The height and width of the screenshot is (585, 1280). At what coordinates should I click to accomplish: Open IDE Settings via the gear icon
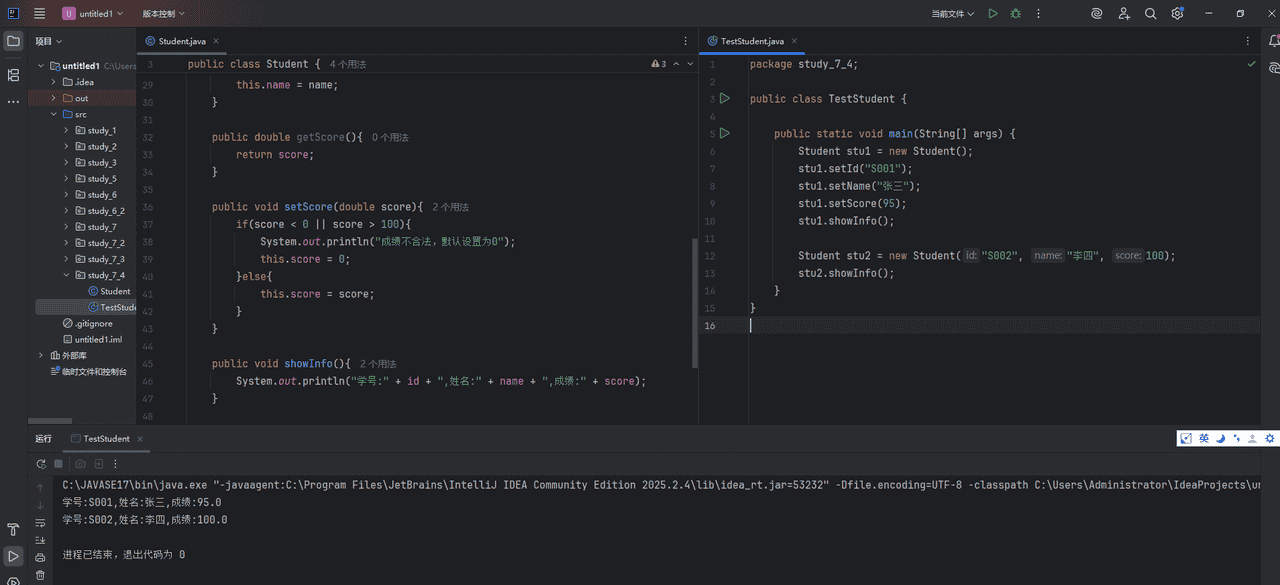(x=1177, y=13)
